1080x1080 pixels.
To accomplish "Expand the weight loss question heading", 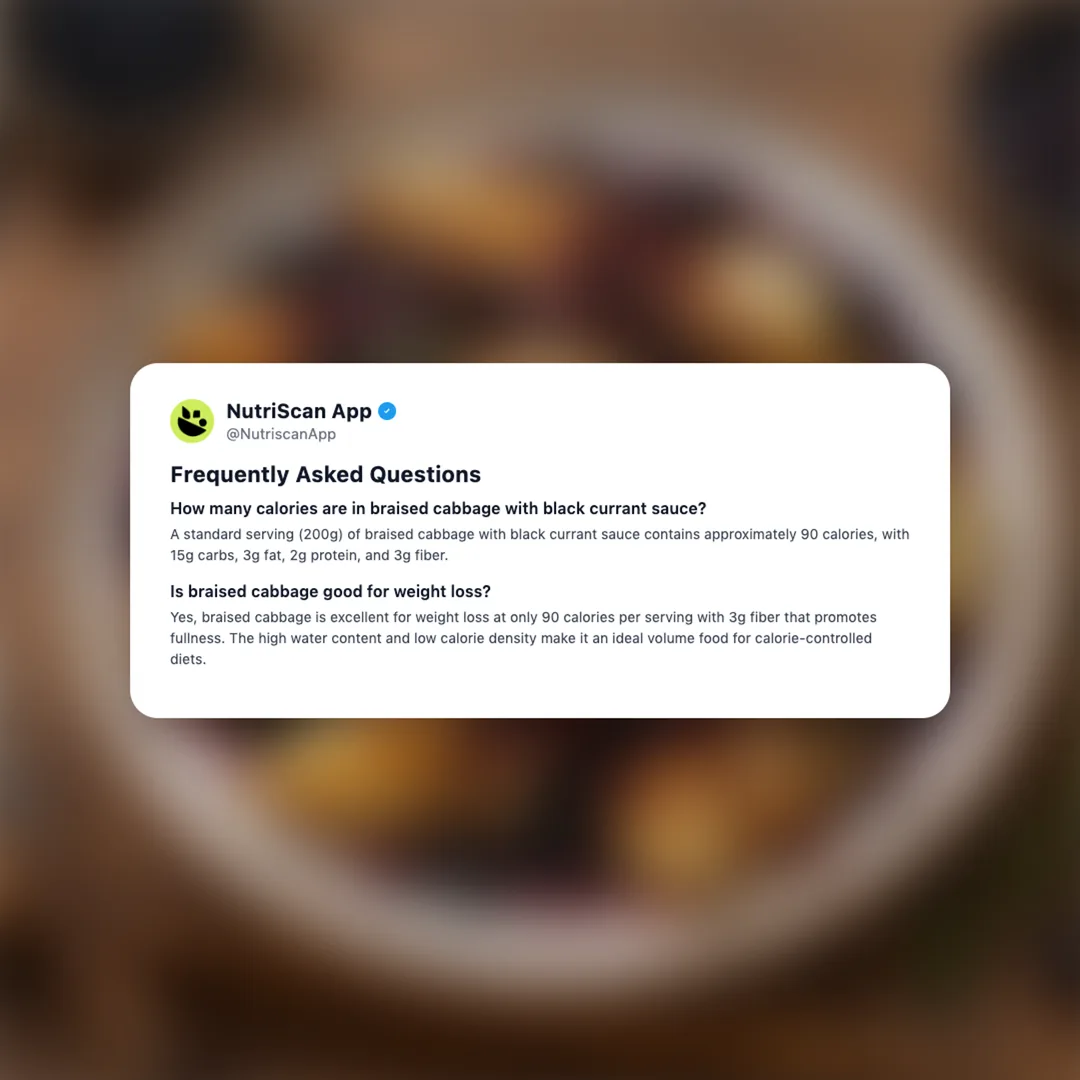I will [x=331, y=591].
